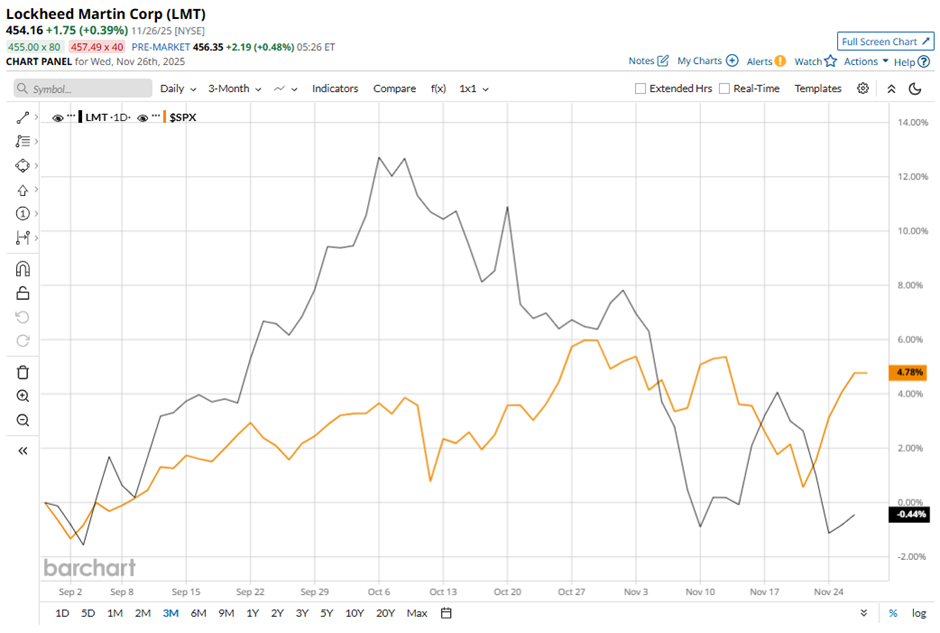Screen dimensions: 940x633
Task: Toggle log scale mode
Action: coord(919,613)
